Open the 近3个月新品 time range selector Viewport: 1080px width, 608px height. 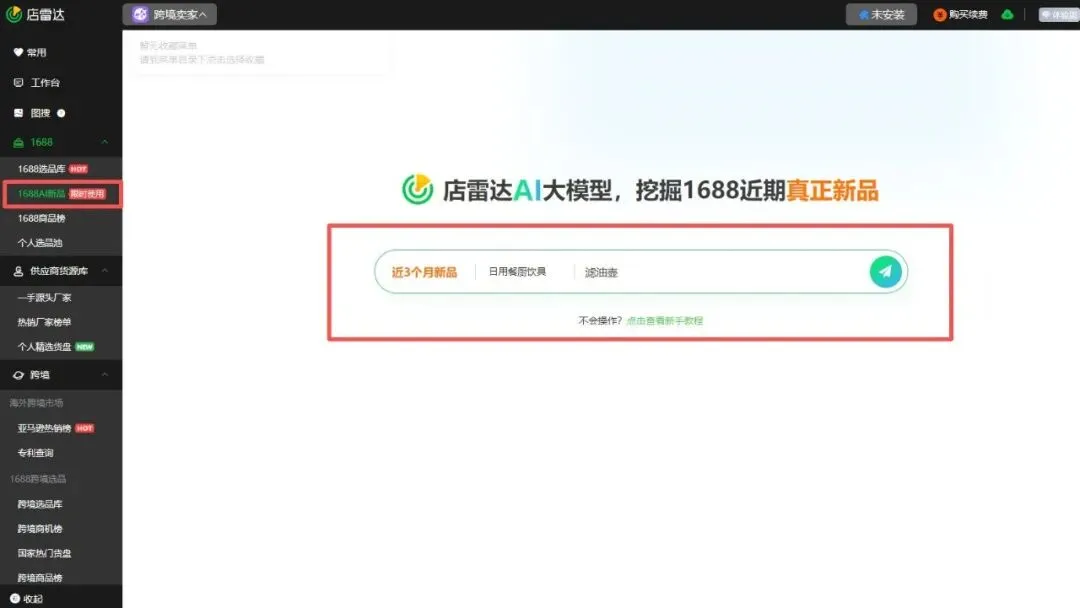click(424, 272)
